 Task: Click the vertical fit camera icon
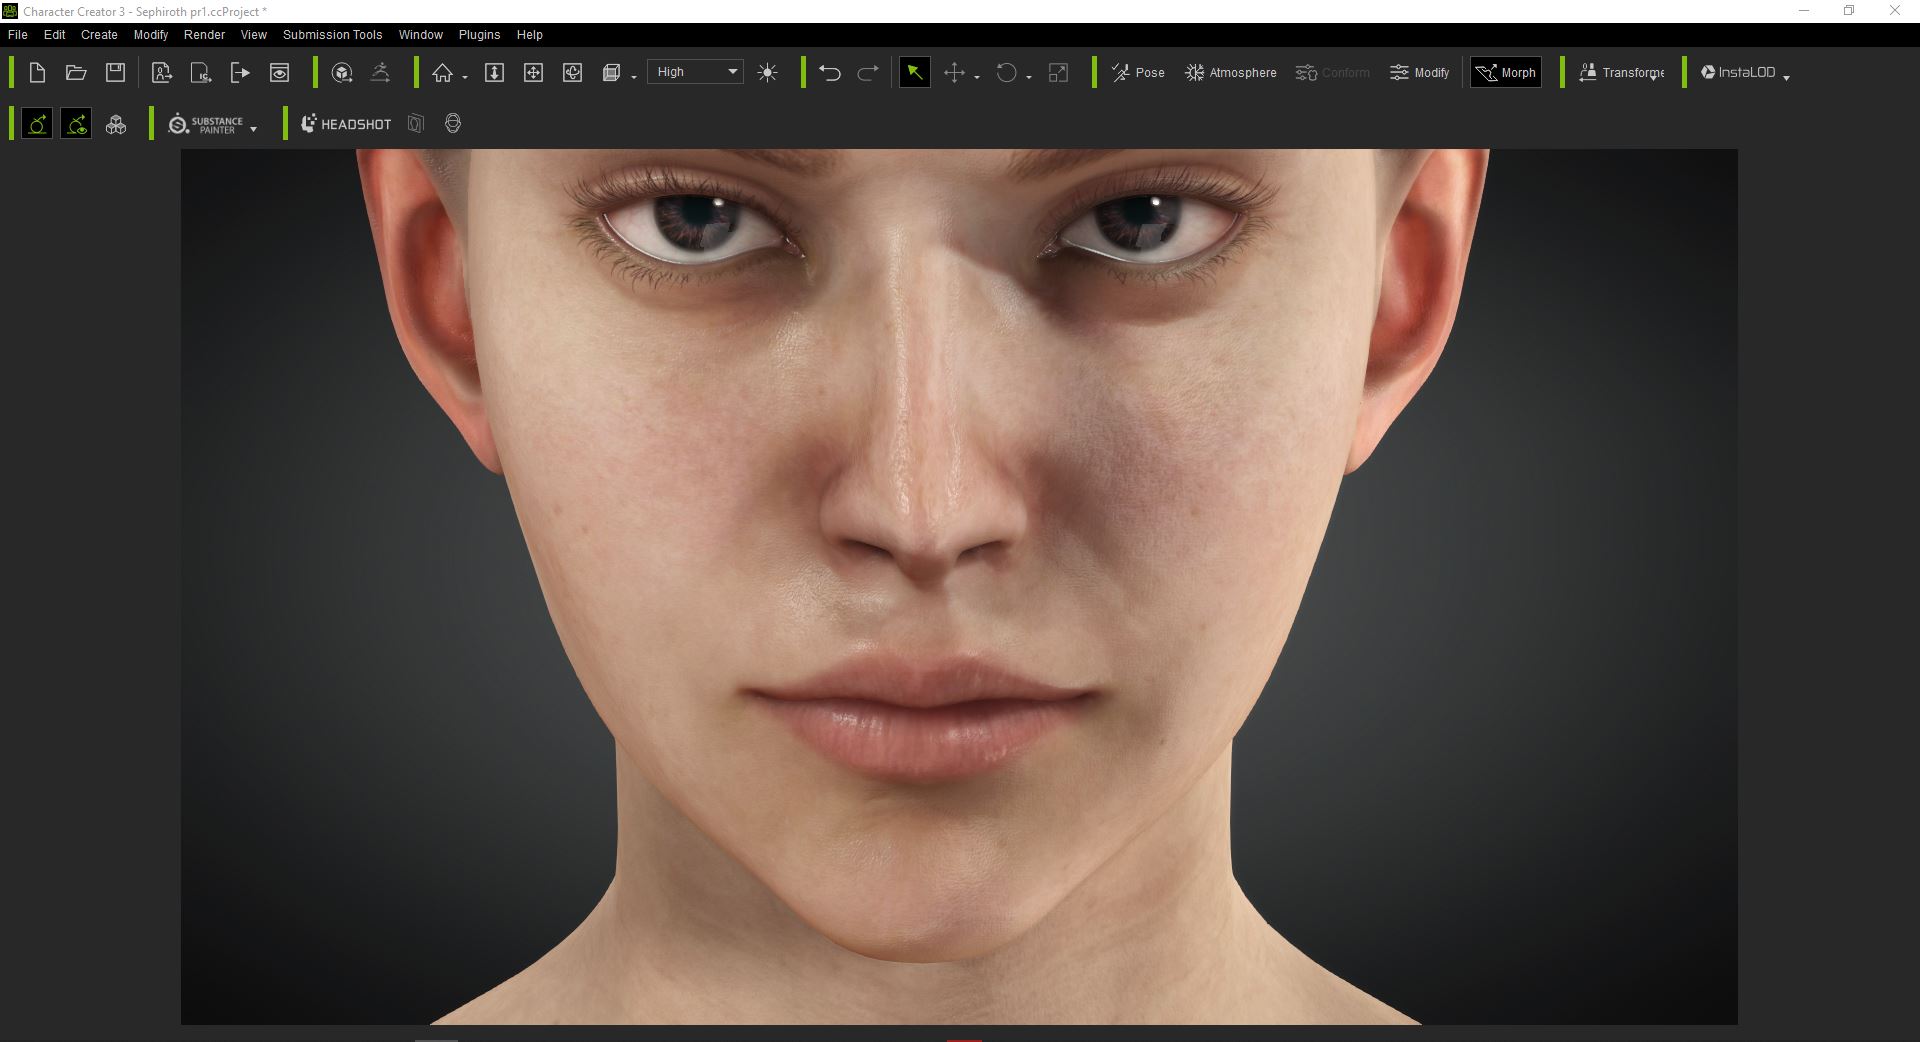[x=494, y=72]
